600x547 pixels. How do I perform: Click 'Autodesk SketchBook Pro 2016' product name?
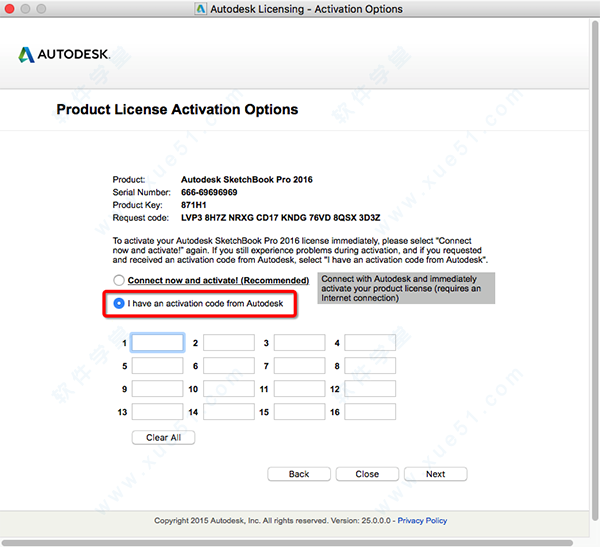(247, 180)
